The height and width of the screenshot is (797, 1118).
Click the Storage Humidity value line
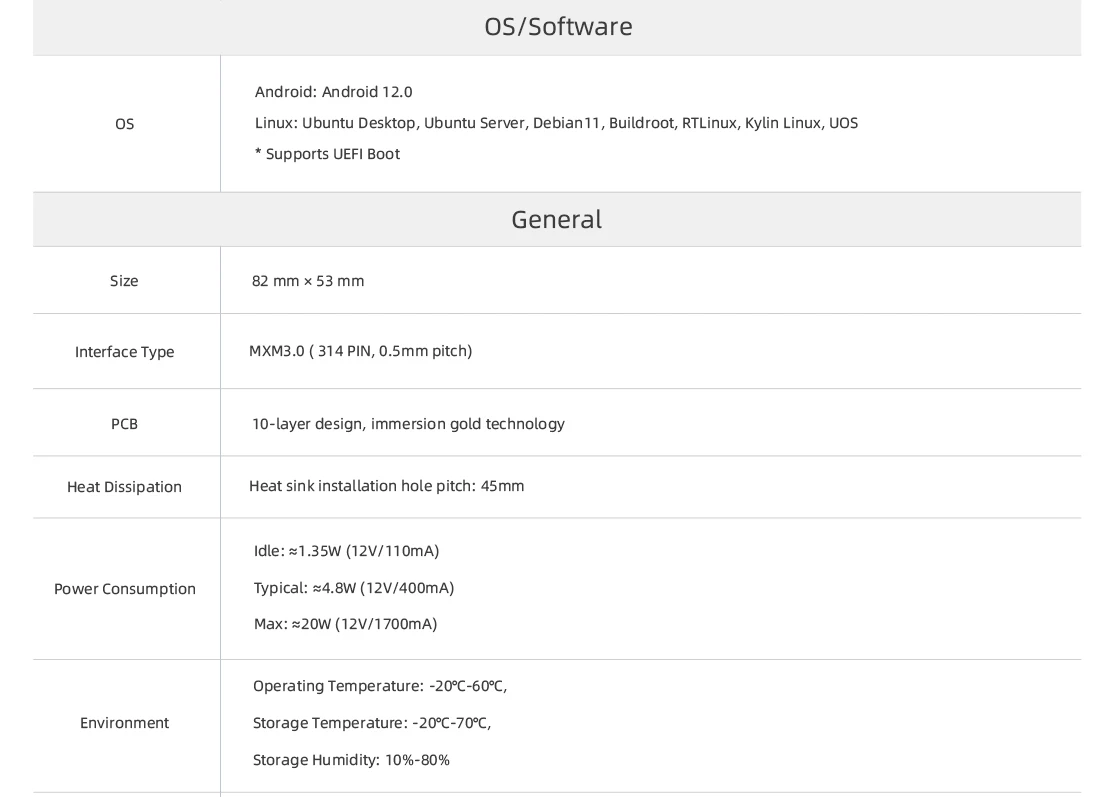(351, 760)
